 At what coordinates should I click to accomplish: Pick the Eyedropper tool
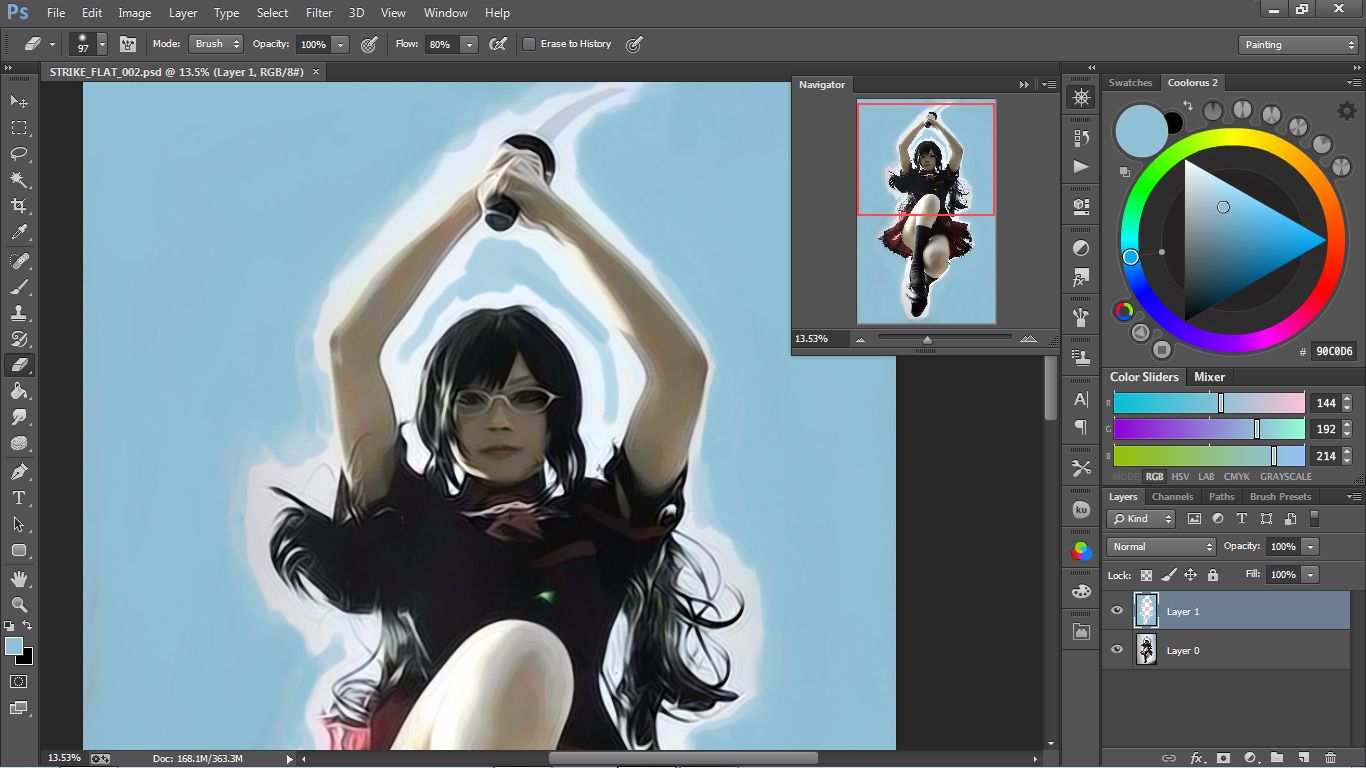(x=19, y=232)
